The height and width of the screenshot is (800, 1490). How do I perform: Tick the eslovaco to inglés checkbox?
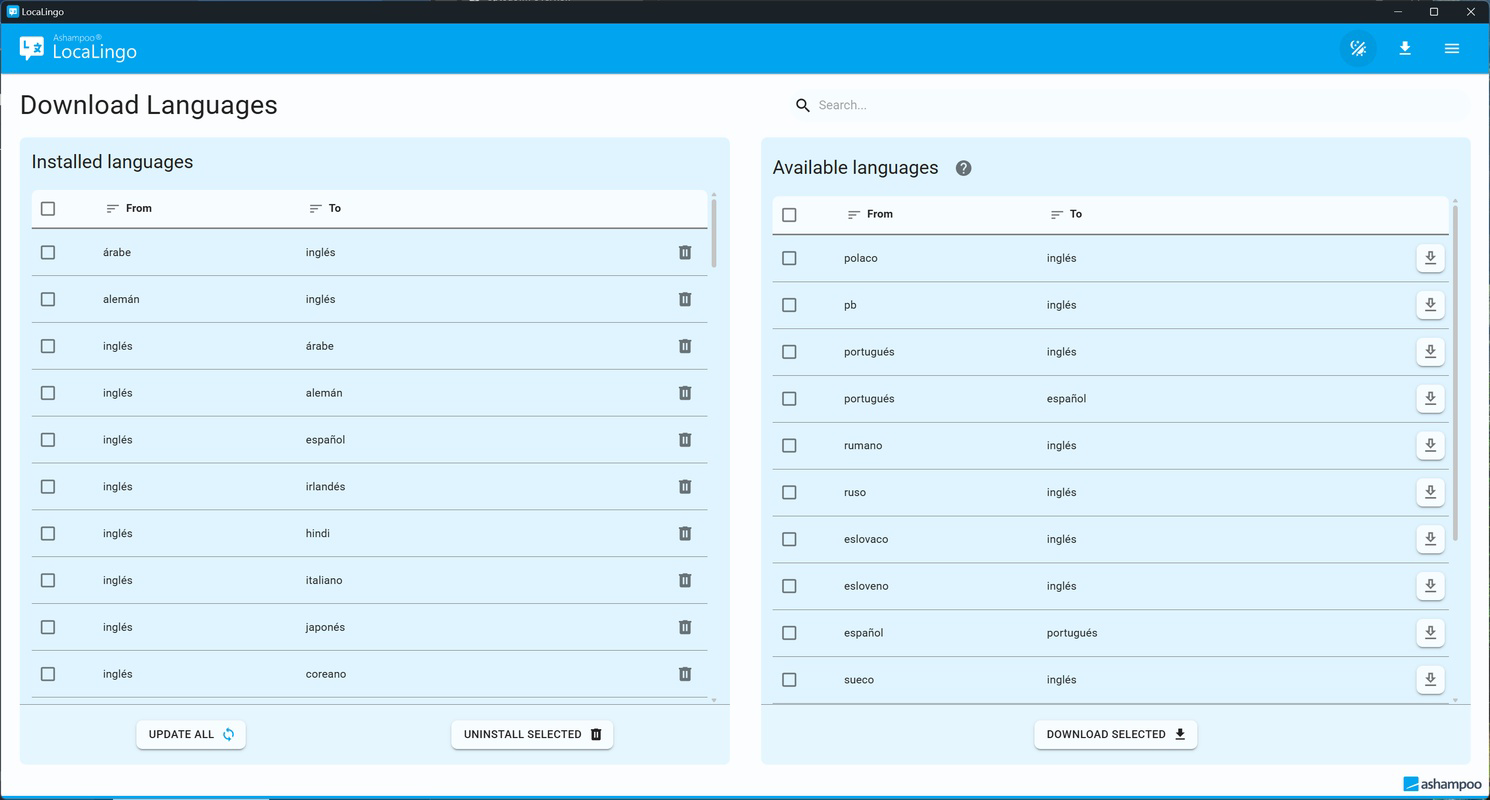pos(789,539)
